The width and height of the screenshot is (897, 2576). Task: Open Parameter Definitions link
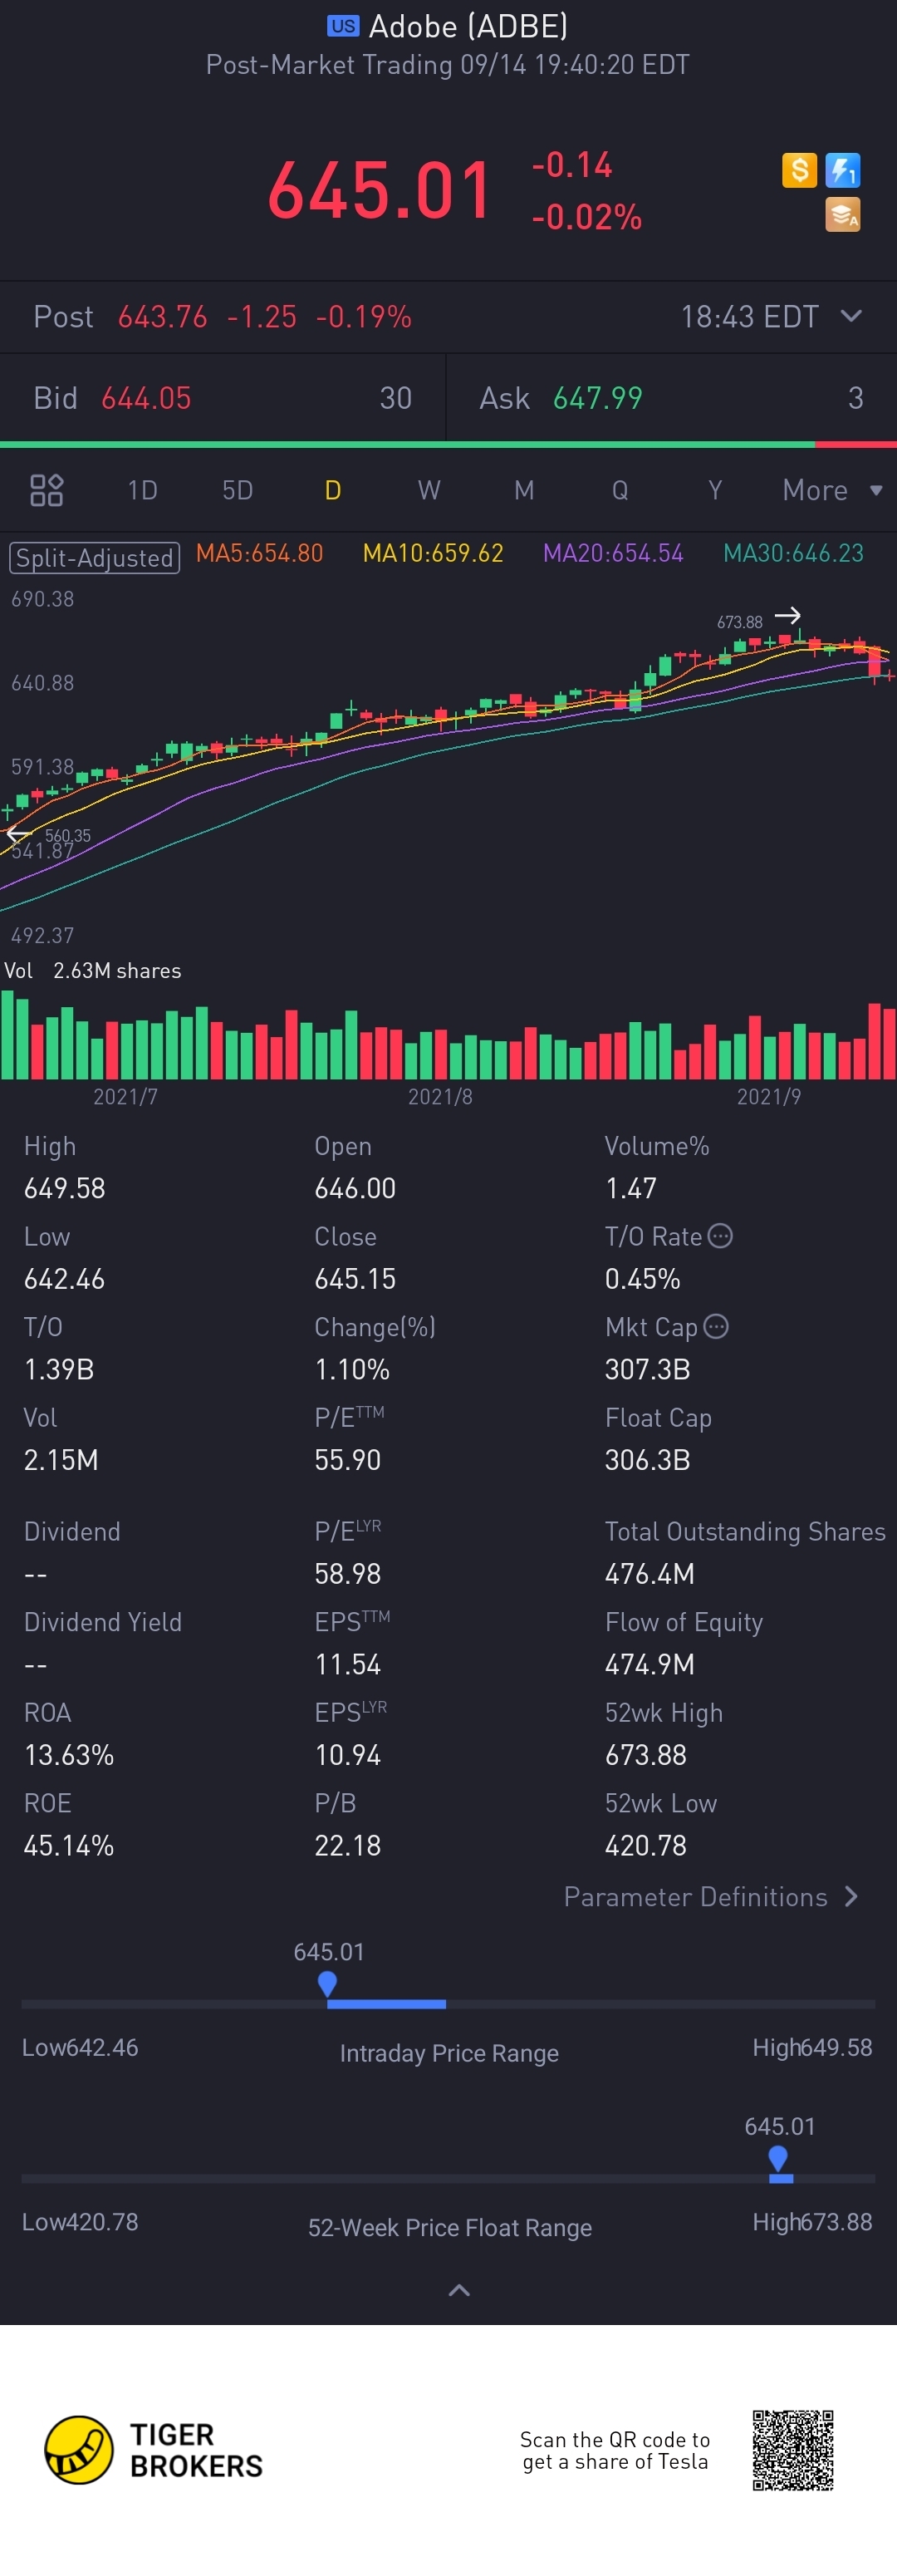[711, 1896]
